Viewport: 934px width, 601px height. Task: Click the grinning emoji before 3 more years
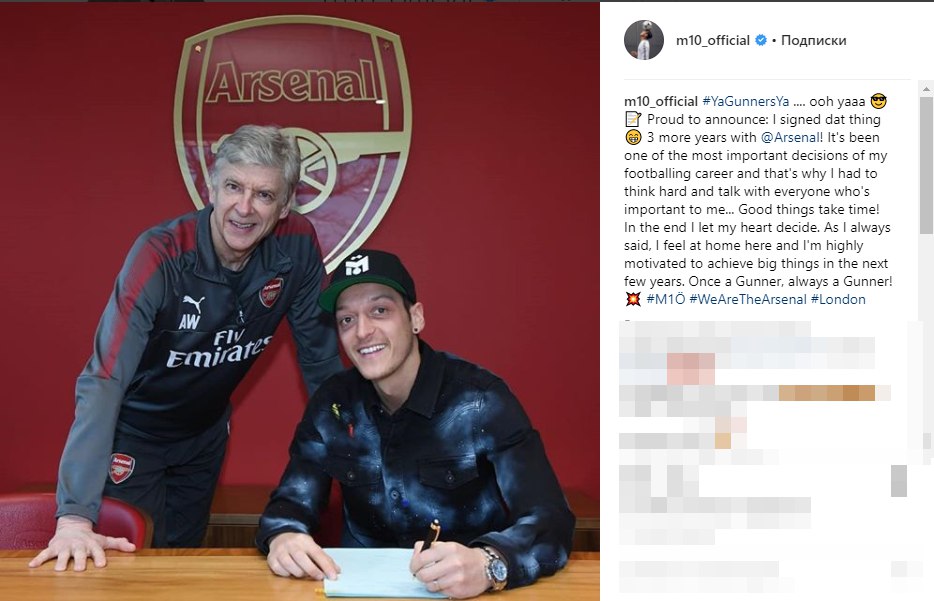click(x=633, y=137)
